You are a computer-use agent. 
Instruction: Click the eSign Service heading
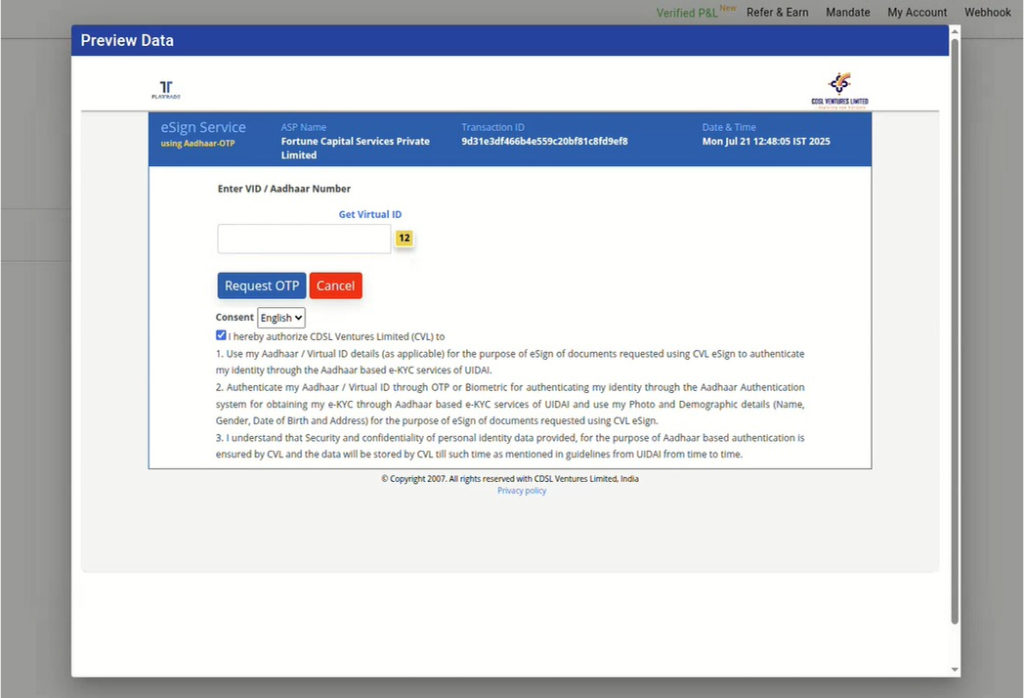(203, 127)
